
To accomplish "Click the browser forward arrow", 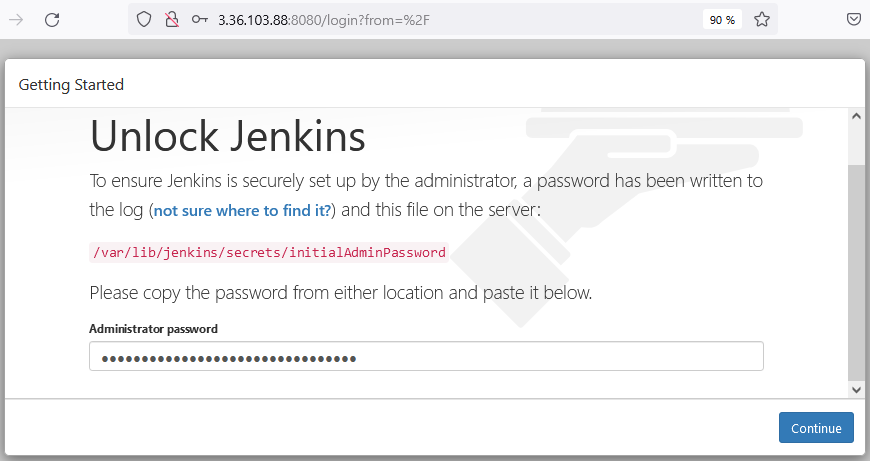I will tap(16, 20).
